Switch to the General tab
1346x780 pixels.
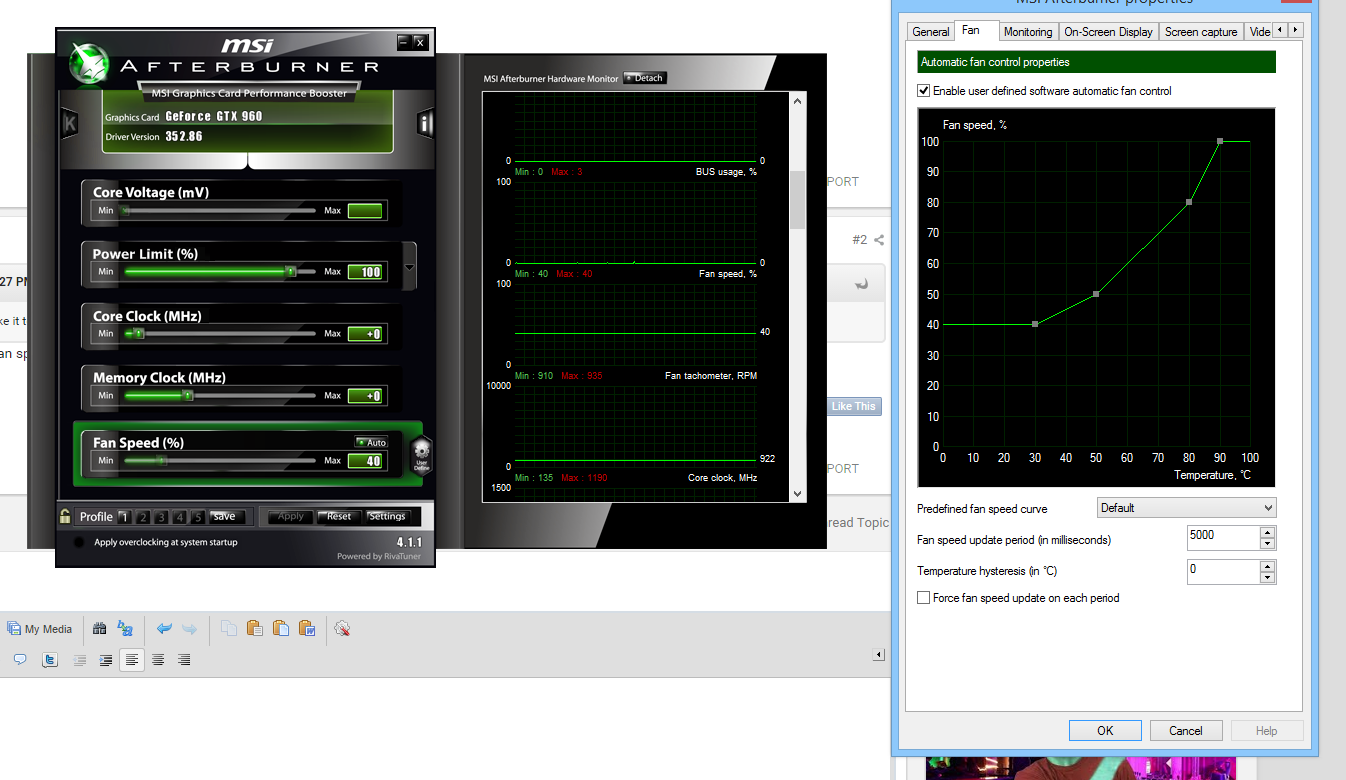(931, 32)
